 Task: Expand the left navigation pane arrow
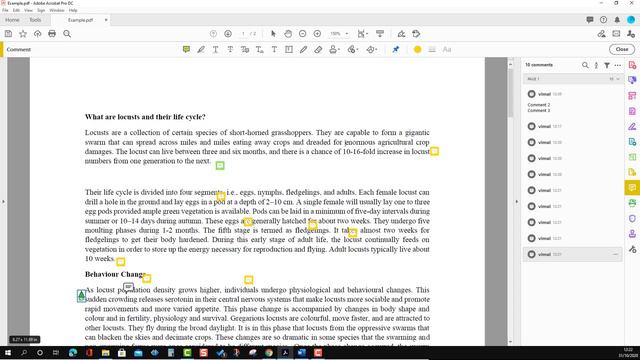click(x=3, y=201)
